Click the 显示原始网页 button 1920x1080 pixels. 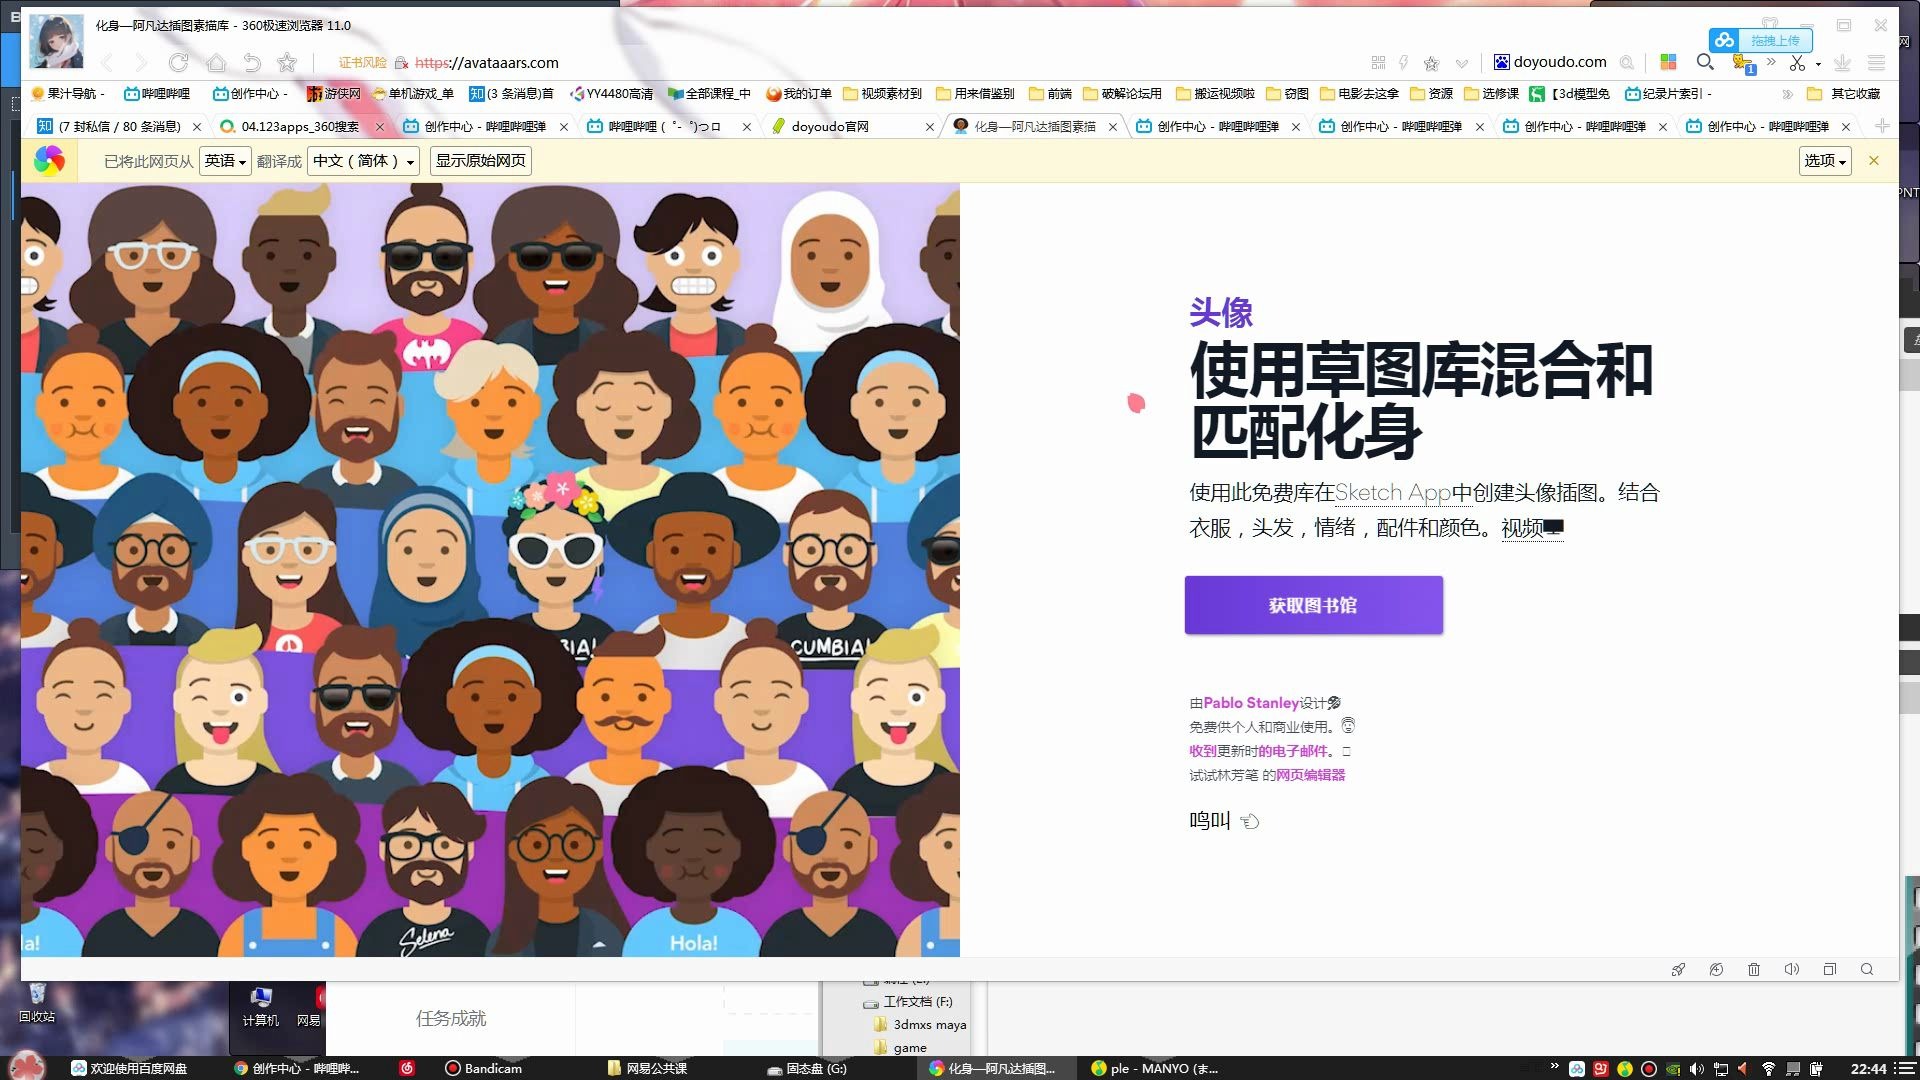[480, 161]
